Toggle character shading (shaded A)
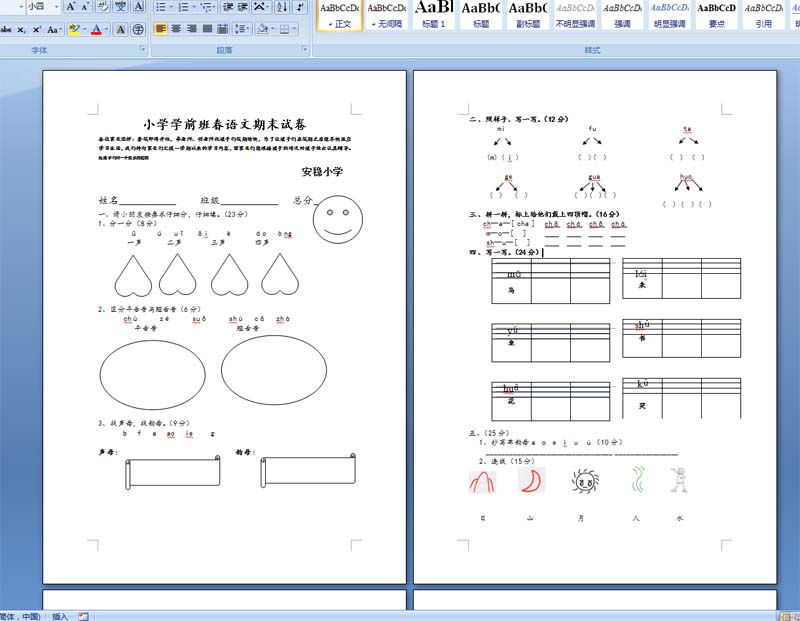 tap(121, 30)
